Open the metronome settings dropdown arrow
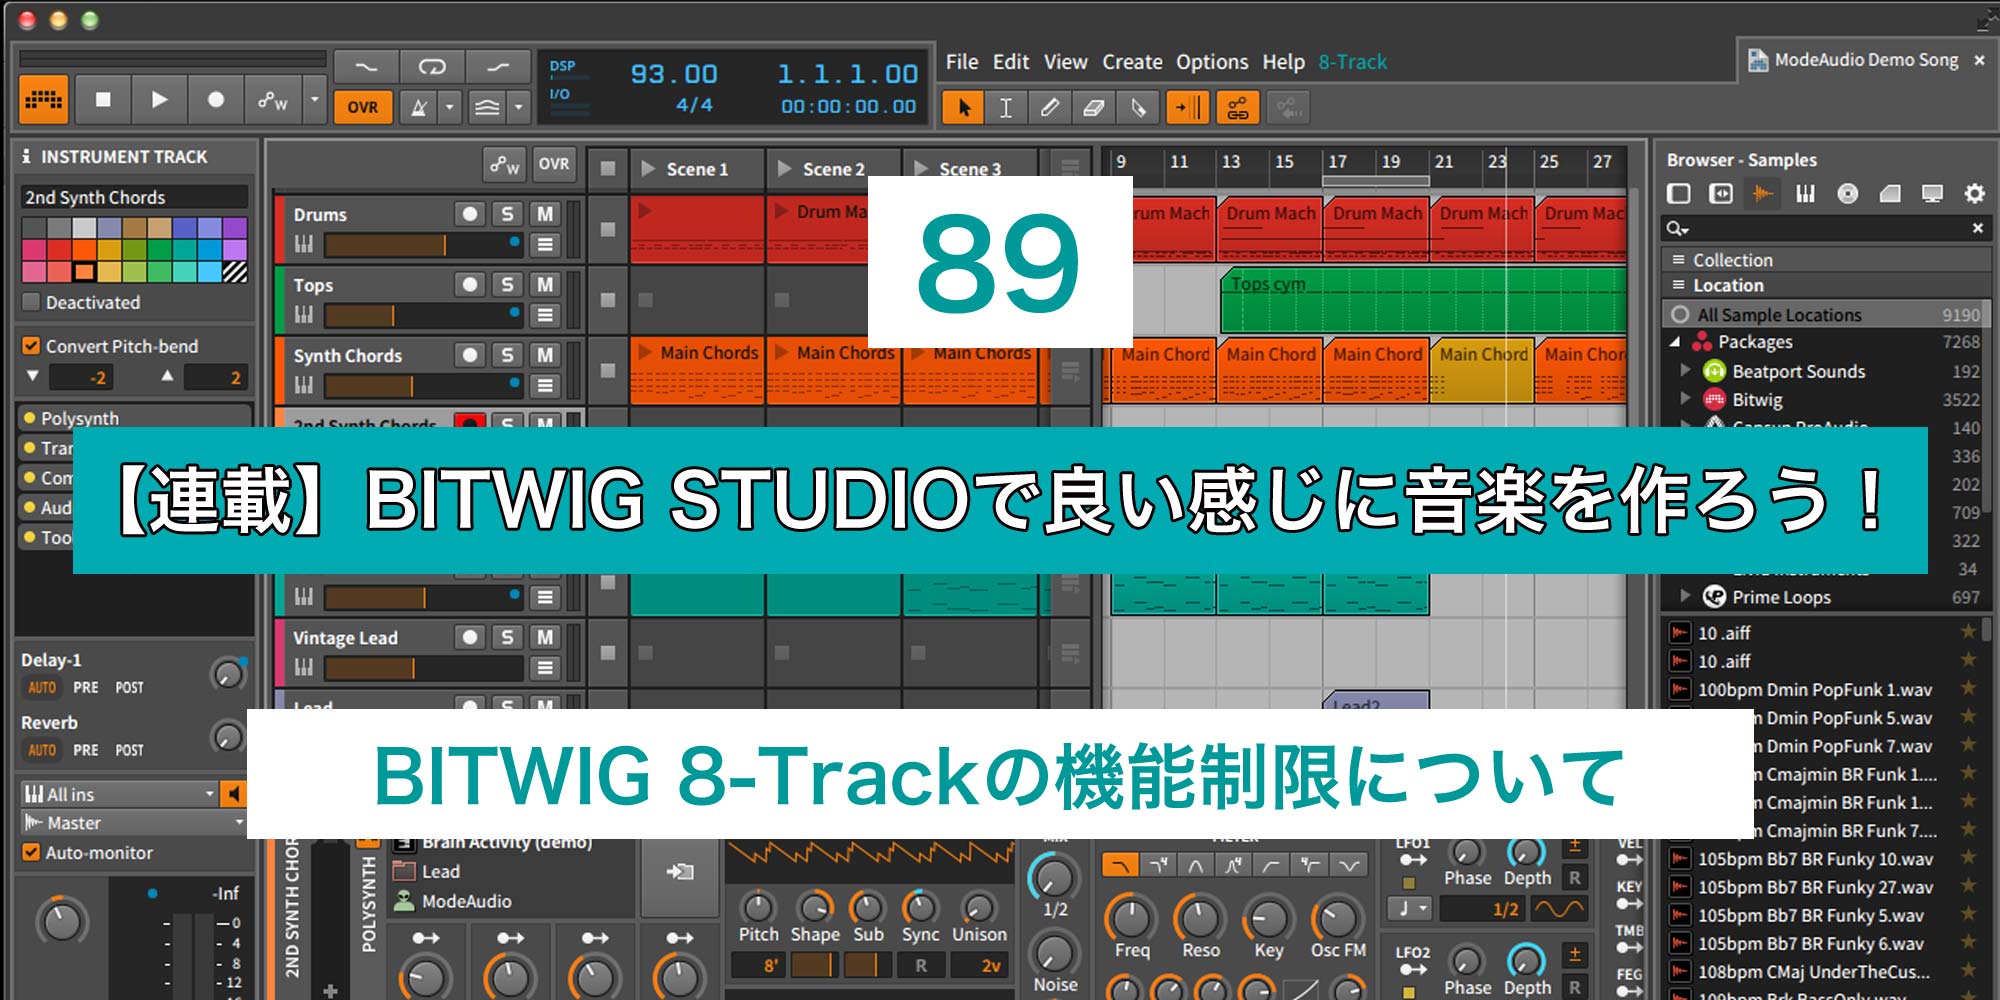2000x1000 pixels. 449,107
